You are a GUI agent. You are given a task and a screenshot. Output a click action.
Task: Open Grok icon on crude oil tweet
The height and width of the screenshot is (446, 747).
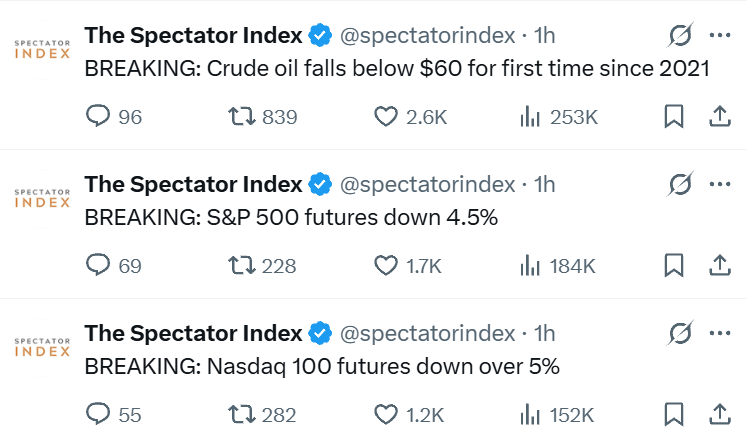click(x=680, y=36)
